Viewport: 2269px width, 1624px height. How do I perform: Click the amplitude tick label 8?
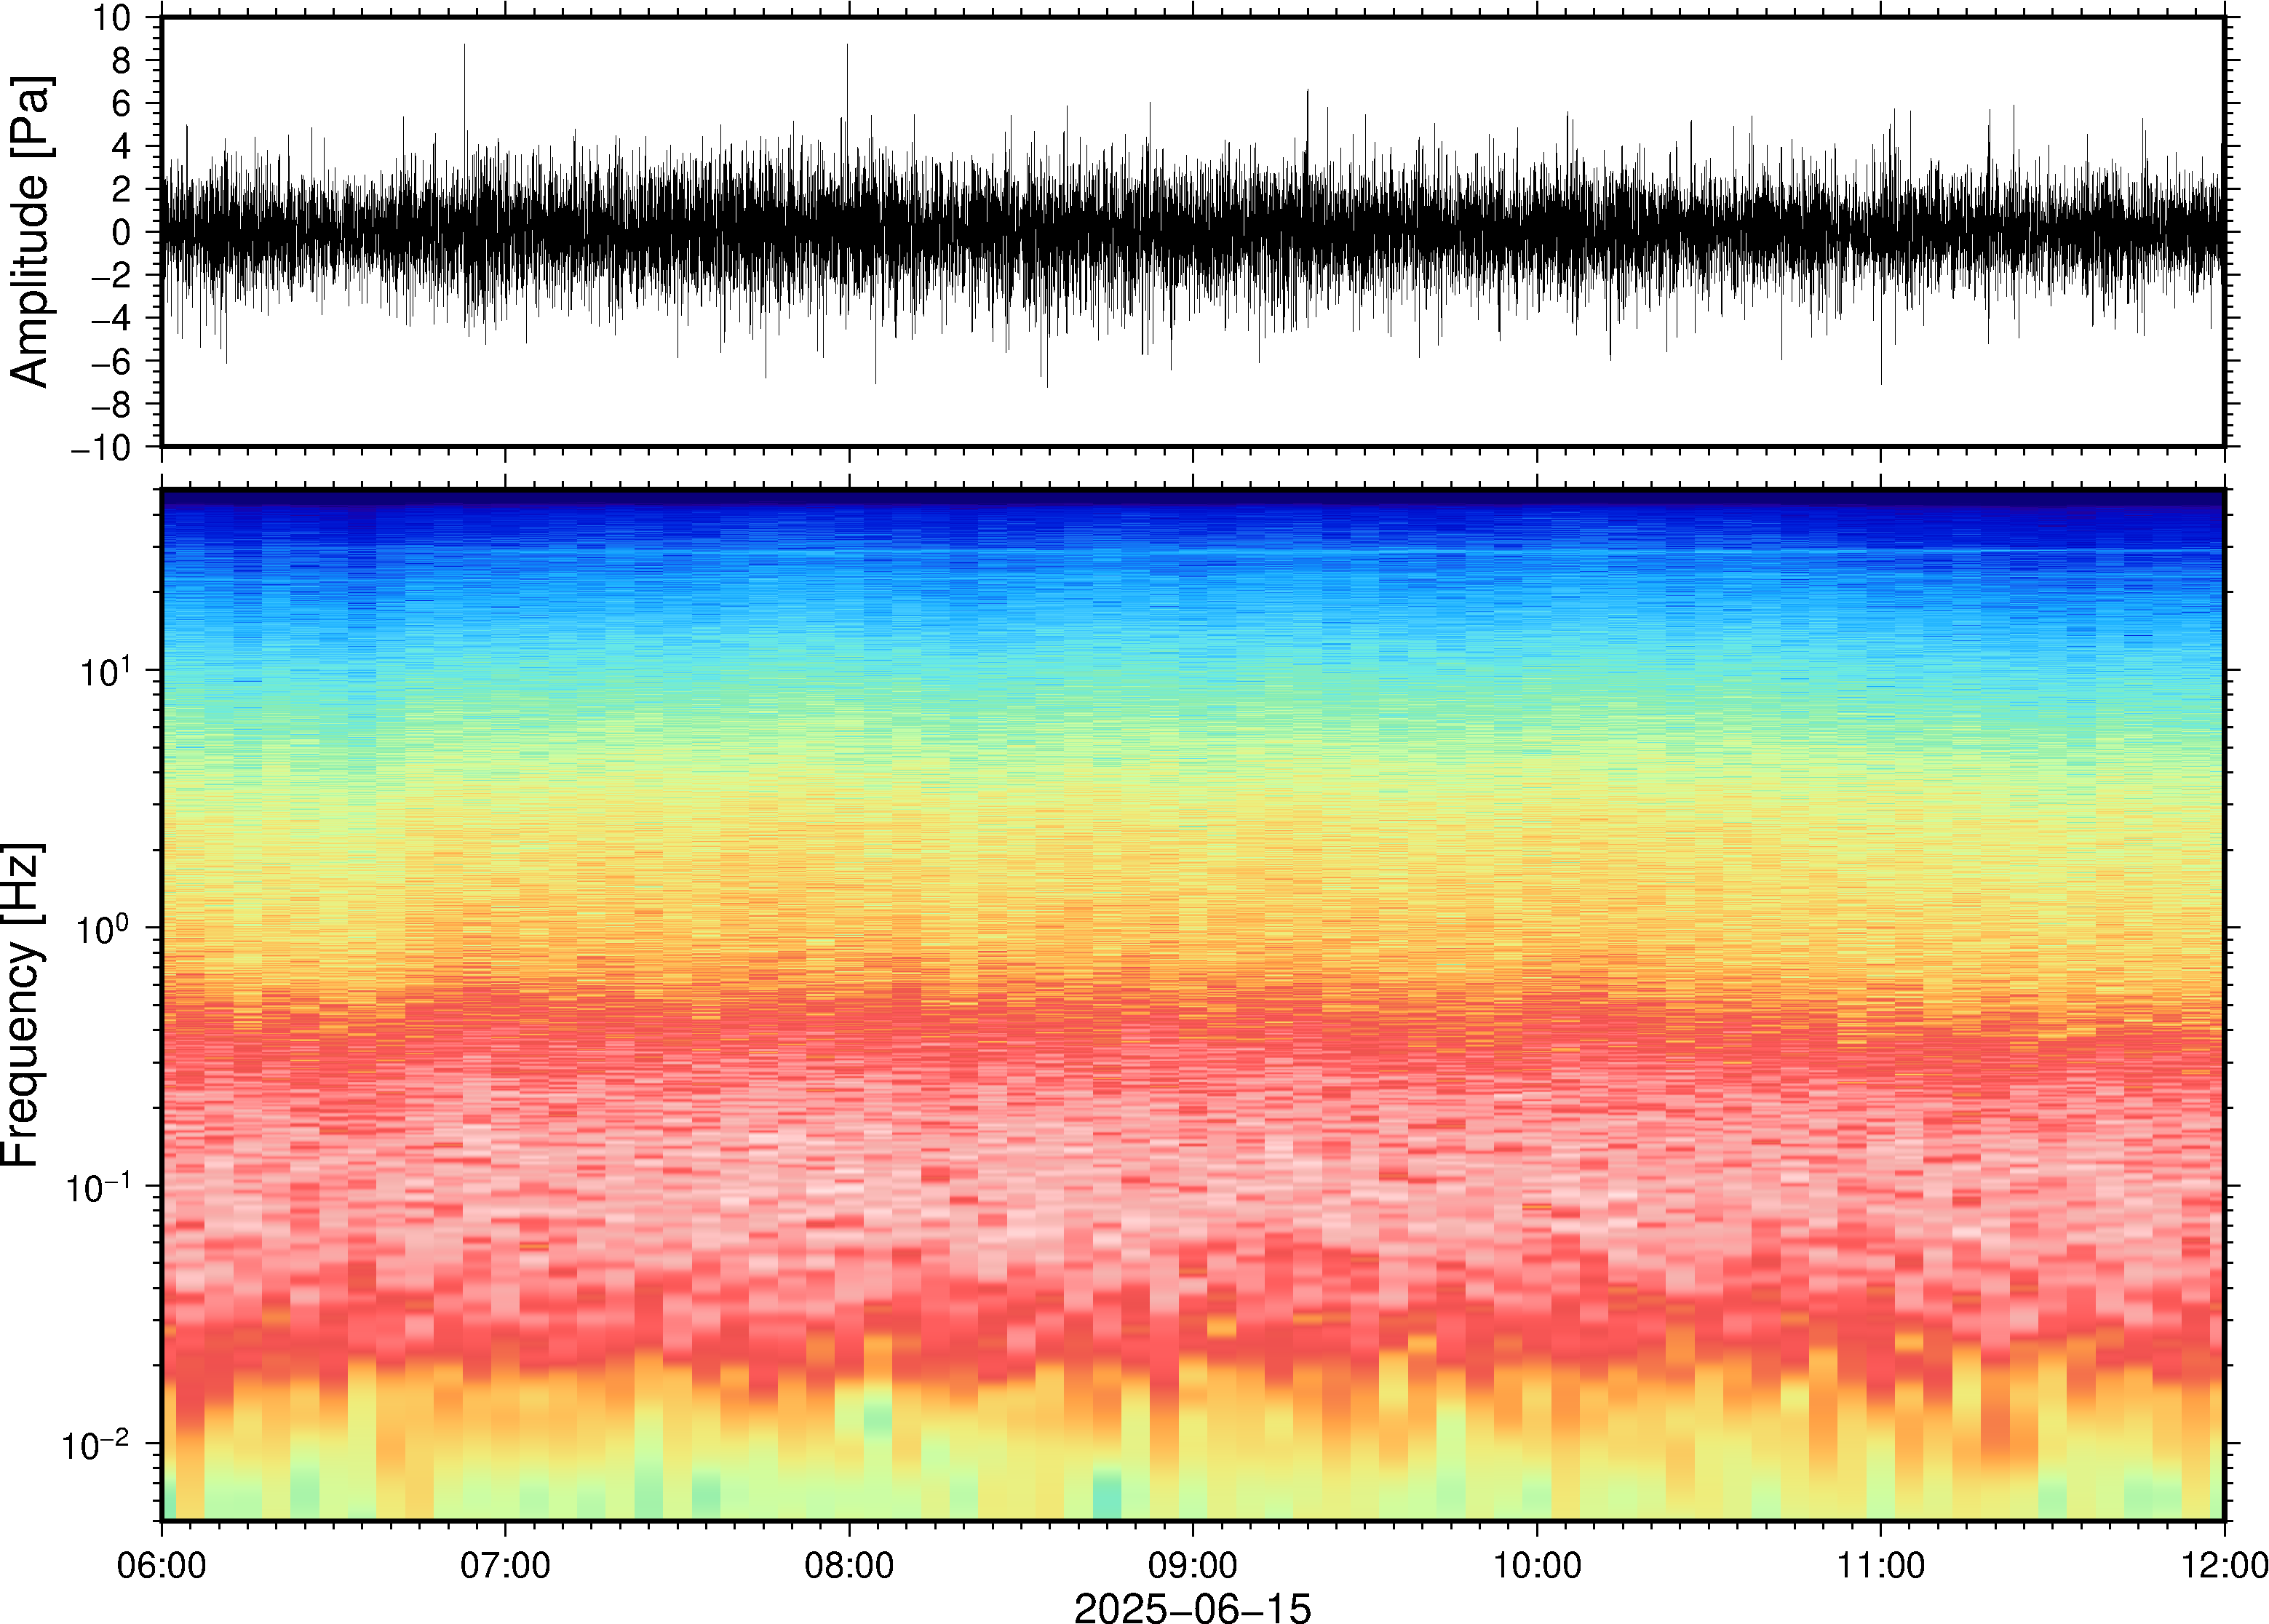122,61
